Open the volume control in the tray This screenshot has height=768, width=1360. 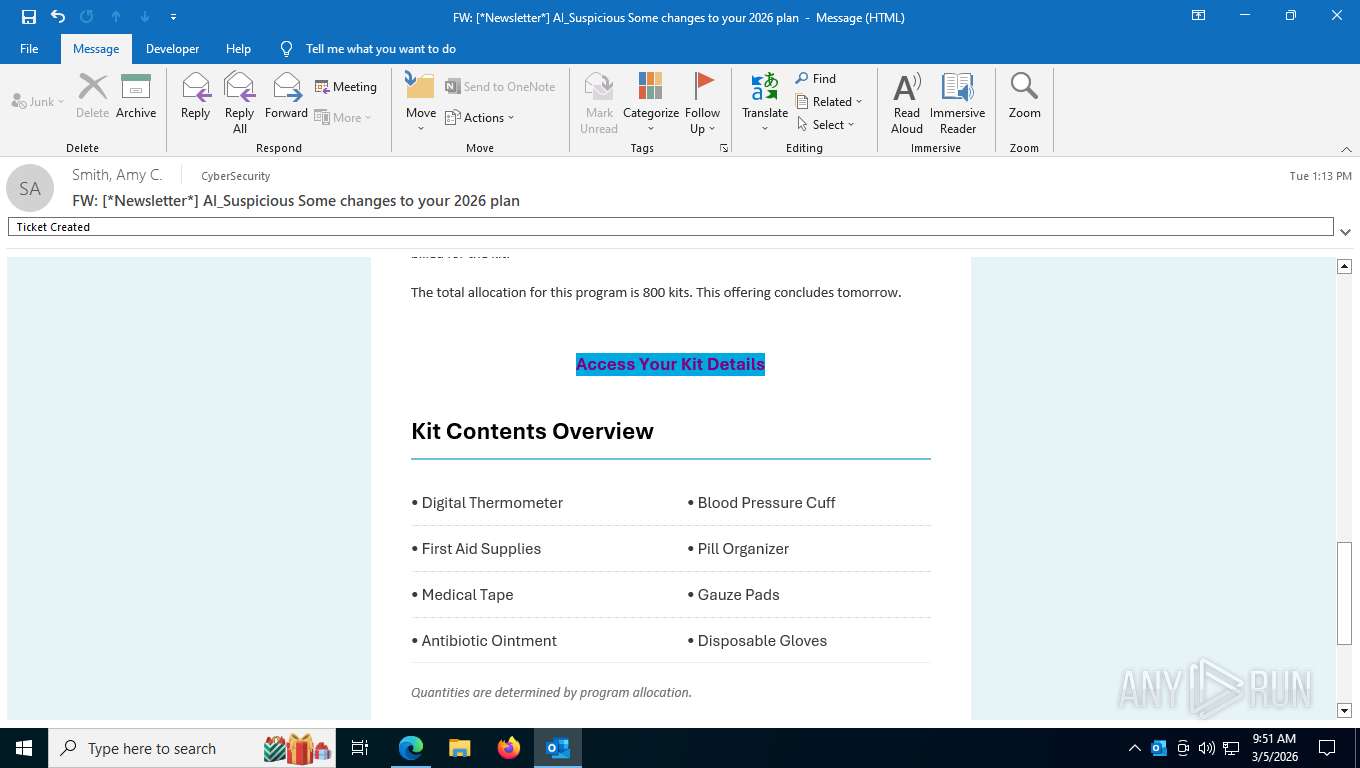point(1206,748)
